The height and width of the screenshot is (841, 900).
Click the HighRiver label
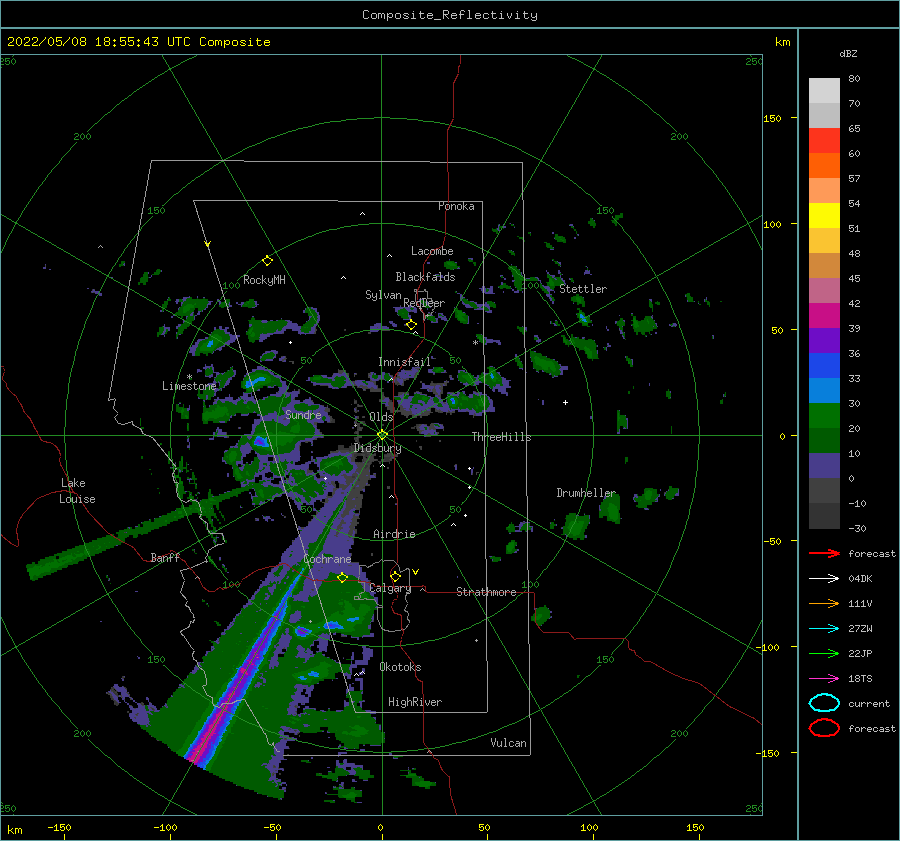(x=415, y=702)
